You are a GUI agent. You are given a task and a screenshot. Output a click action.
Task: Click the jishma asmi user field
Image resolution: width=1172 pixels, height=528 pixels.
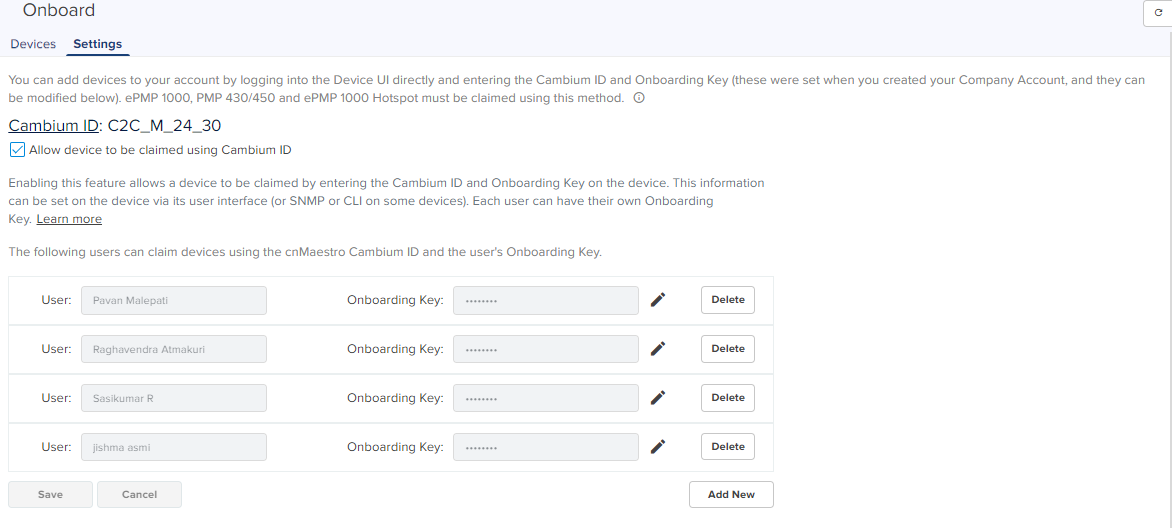[x=173, y=446]
